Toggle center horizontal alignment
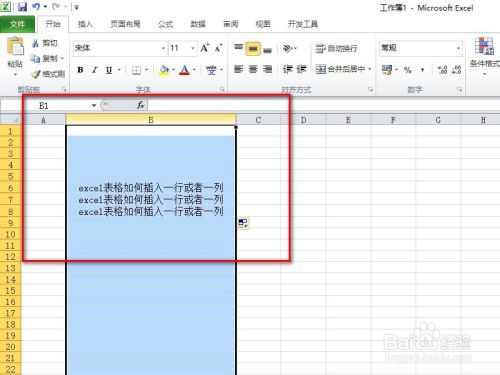The image size is (500, 375). click(253, 69)
